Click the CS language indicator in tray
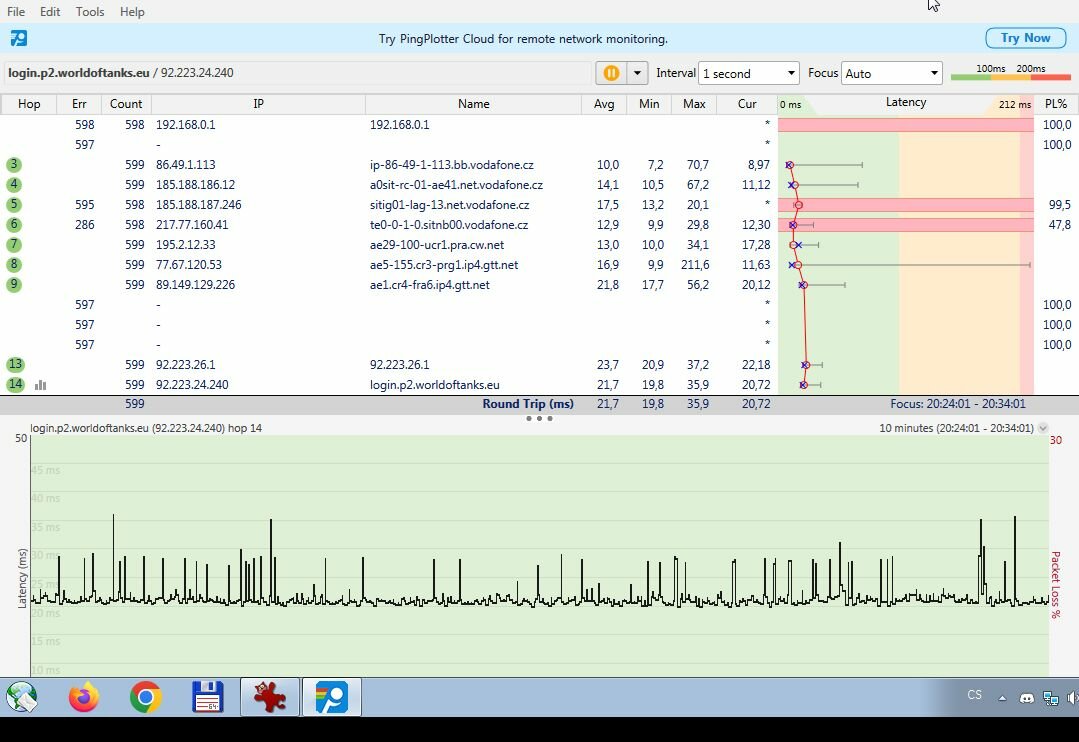The width and height of the screenshot is (1079, 742). coord(974,695)
